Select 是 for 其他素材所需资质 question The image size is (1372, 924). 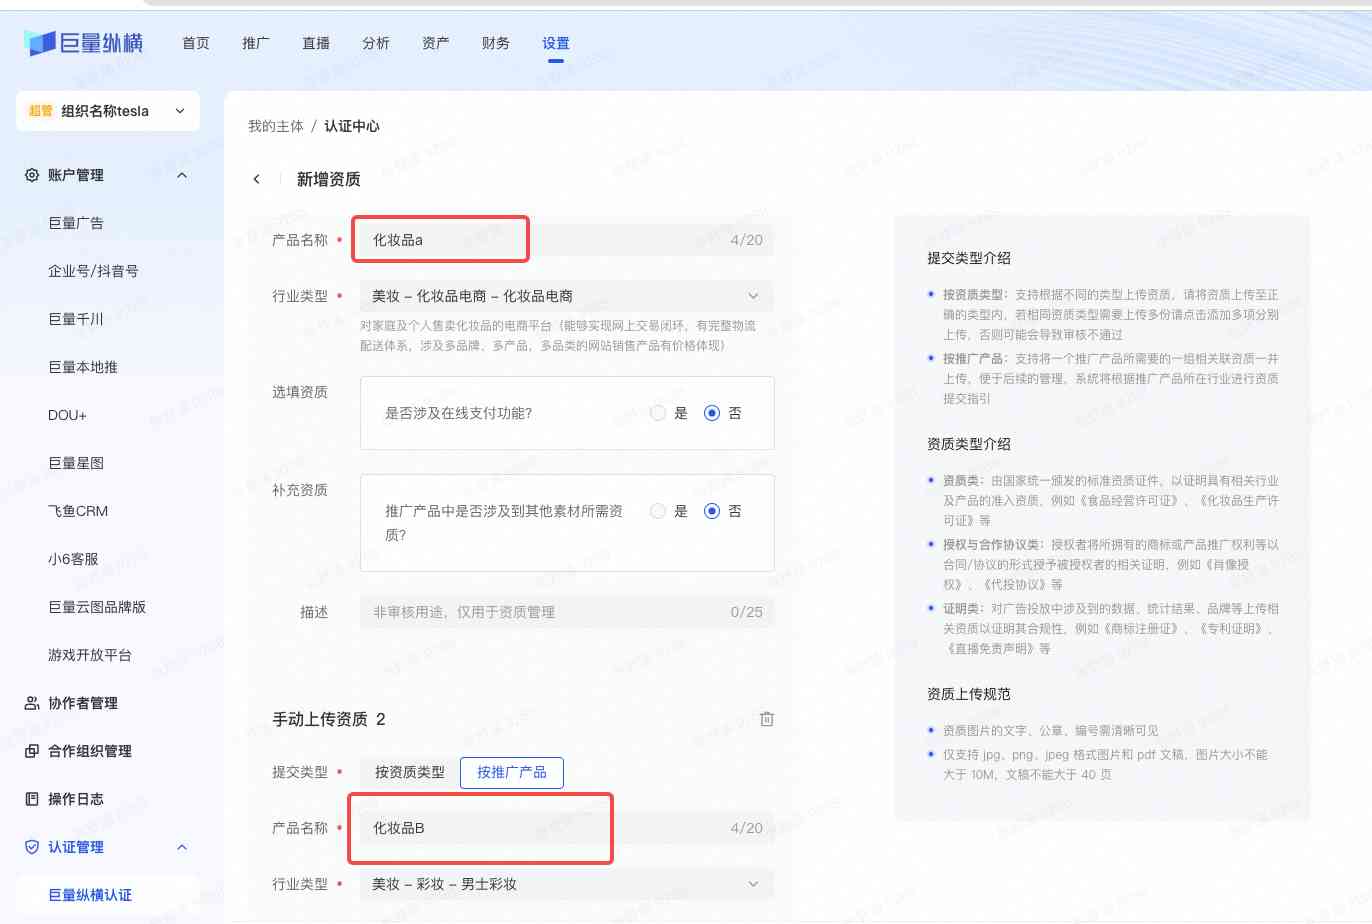[x=658, y=511]
